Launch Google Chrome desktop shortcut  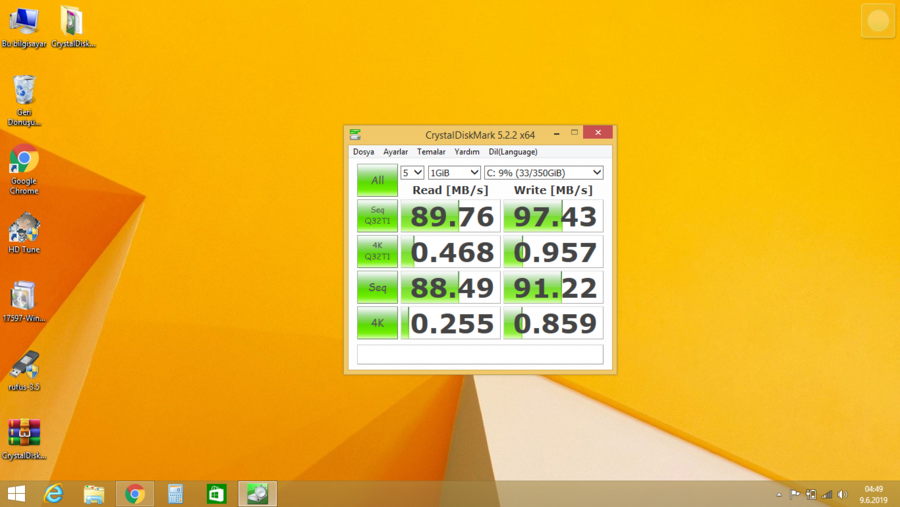pos(24,169)
